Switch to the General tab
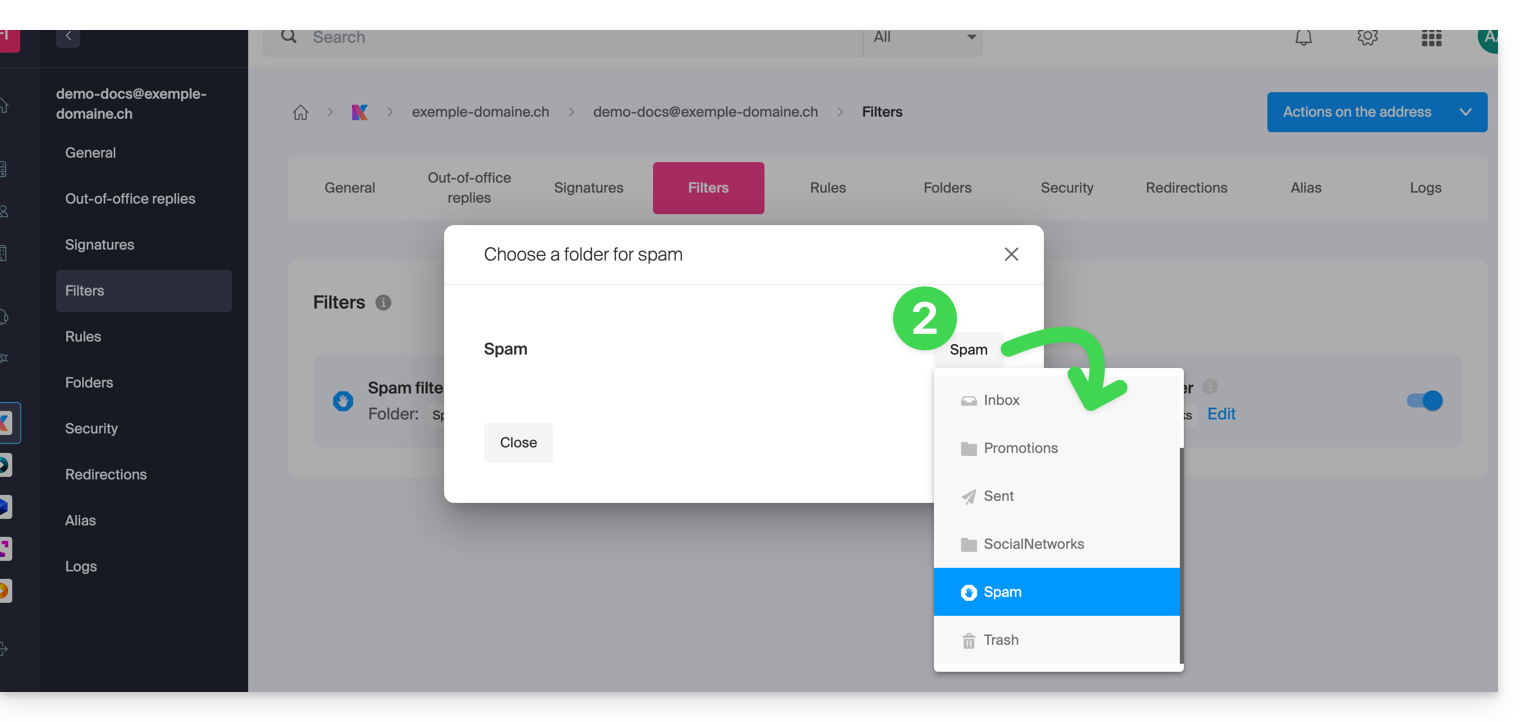Screen dimensions: 1528x722 coord(350,188)
